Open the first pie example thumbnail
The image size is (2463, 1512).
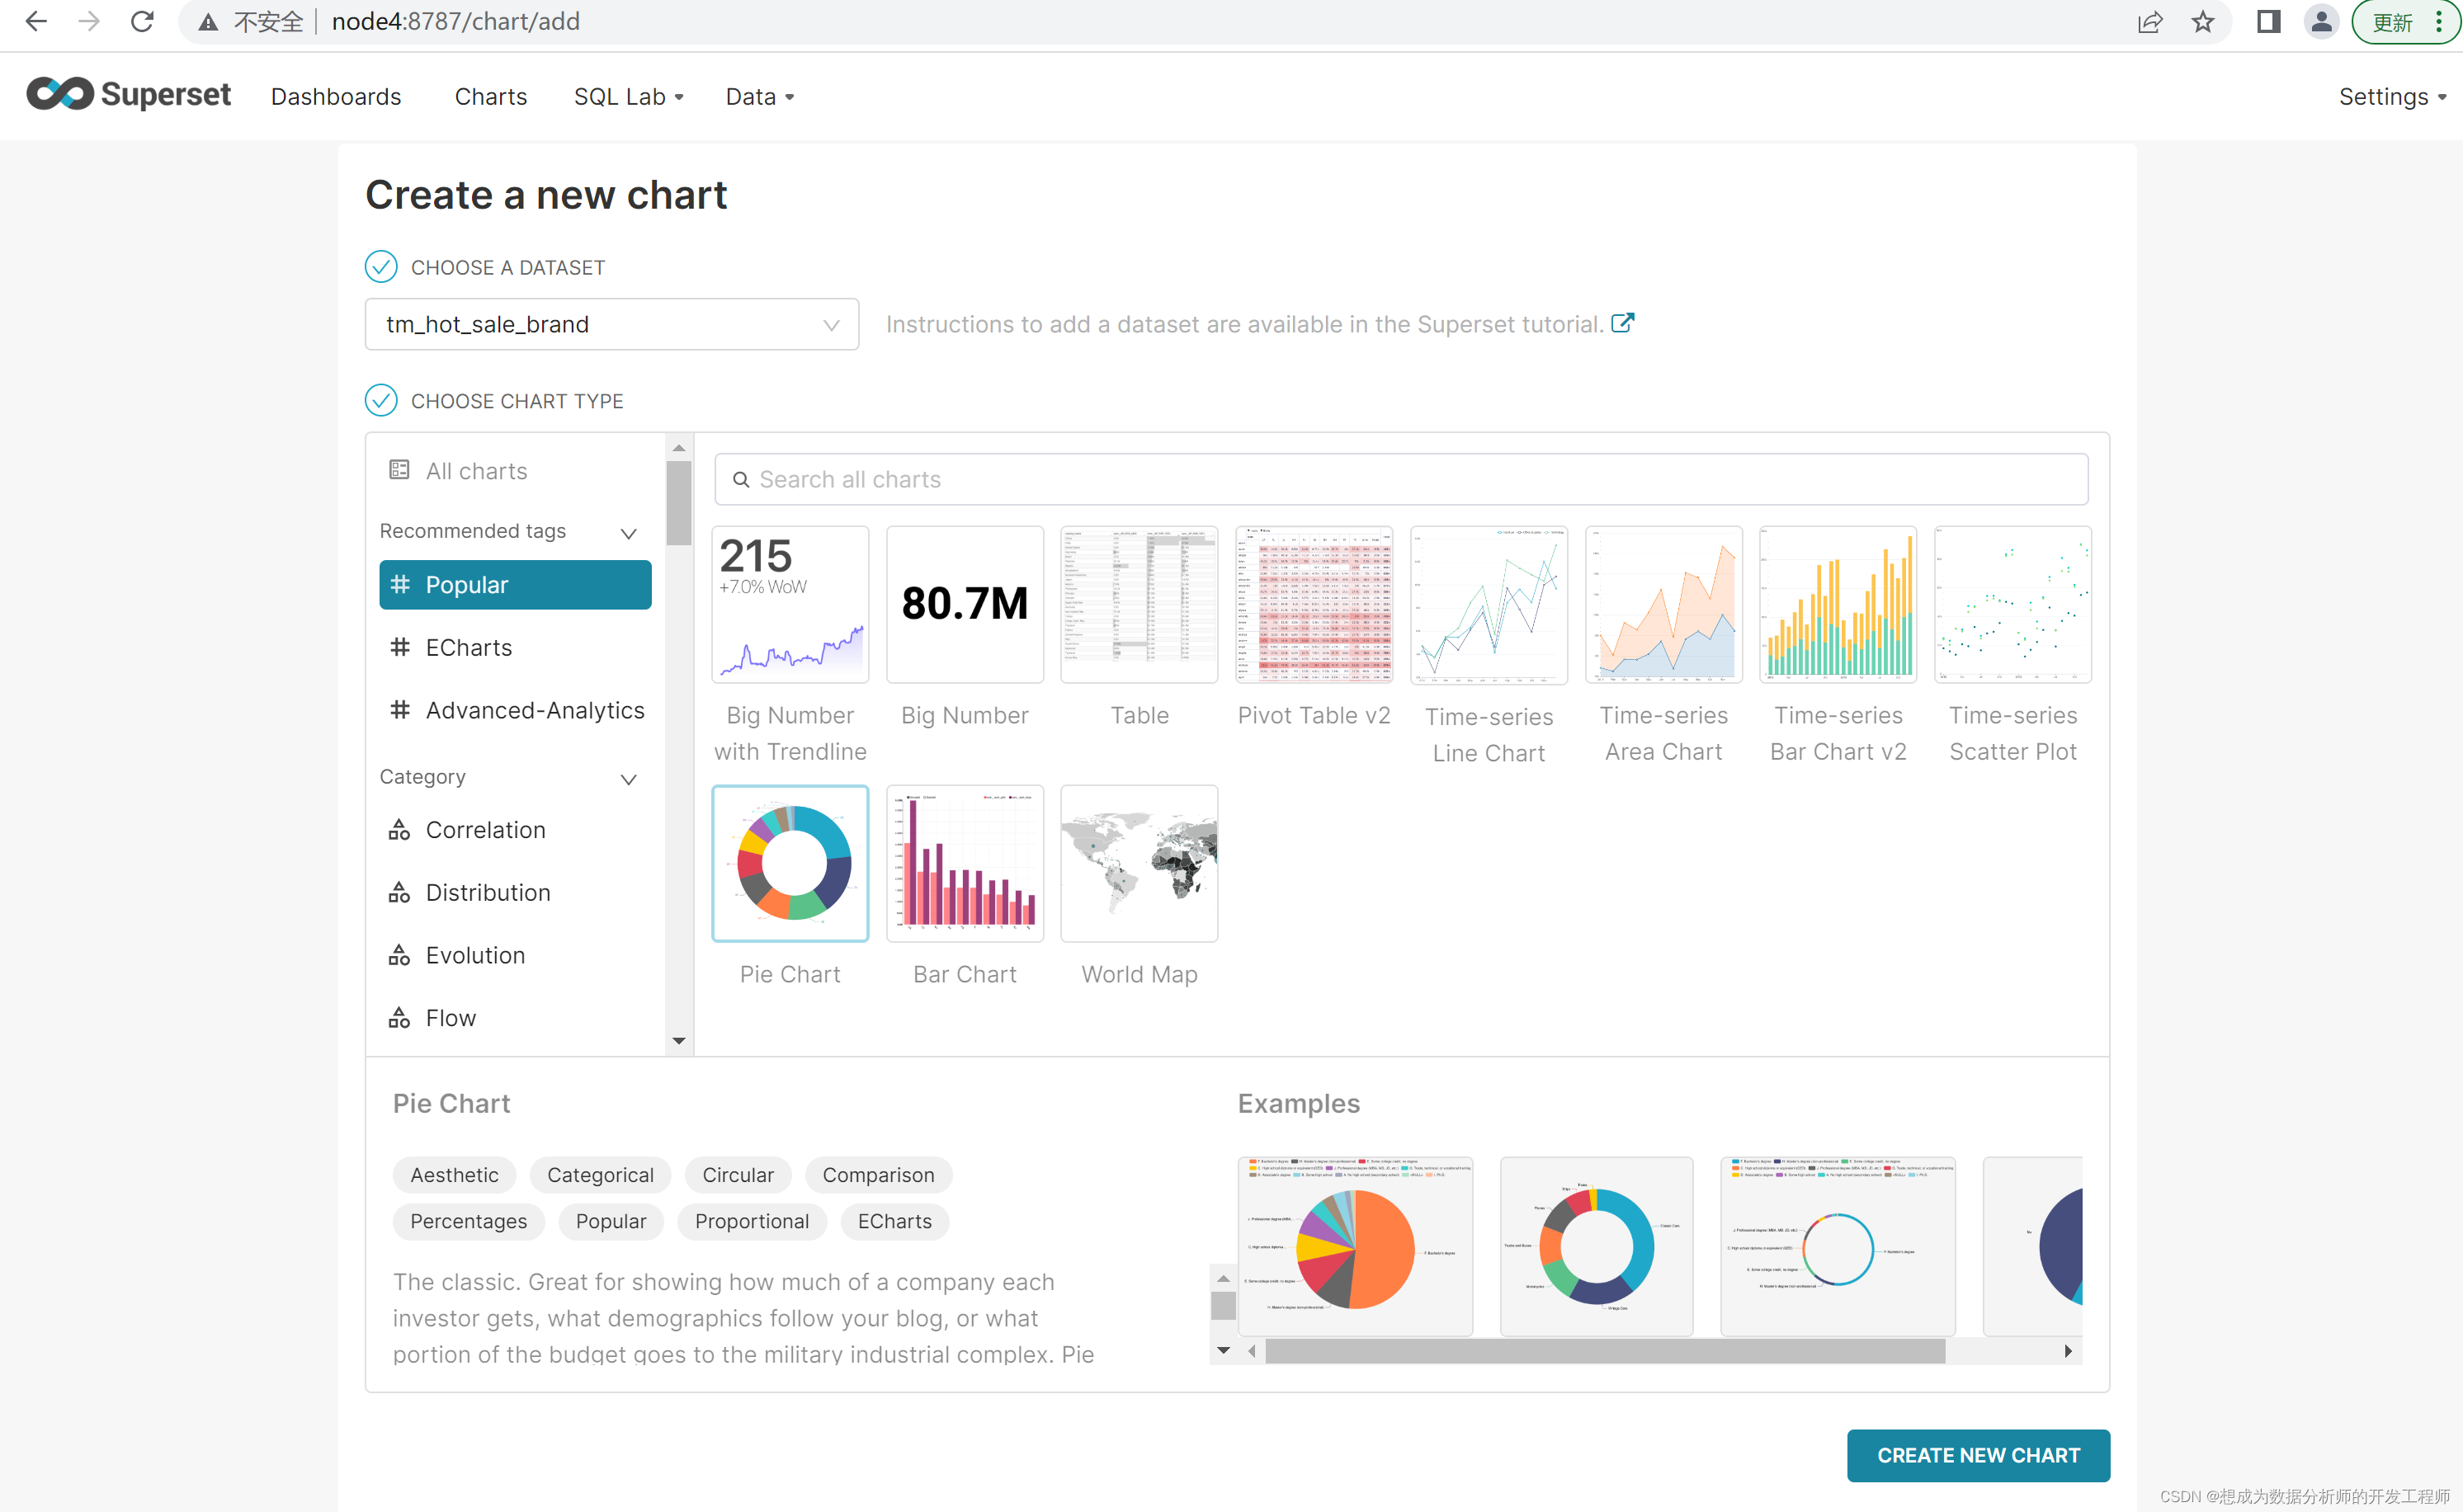[1355, 1246]
